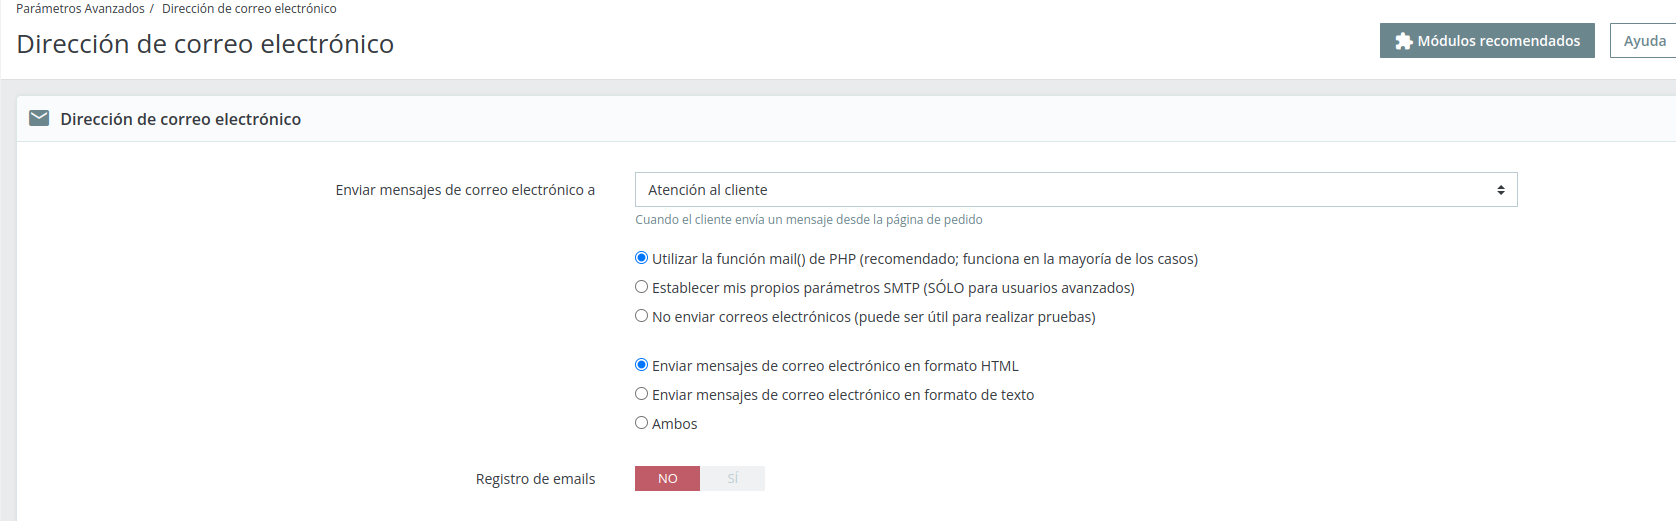
Task: Click 'Dirección de correo electrónico' breadcrumb link
Action: (x=249, y=8)
